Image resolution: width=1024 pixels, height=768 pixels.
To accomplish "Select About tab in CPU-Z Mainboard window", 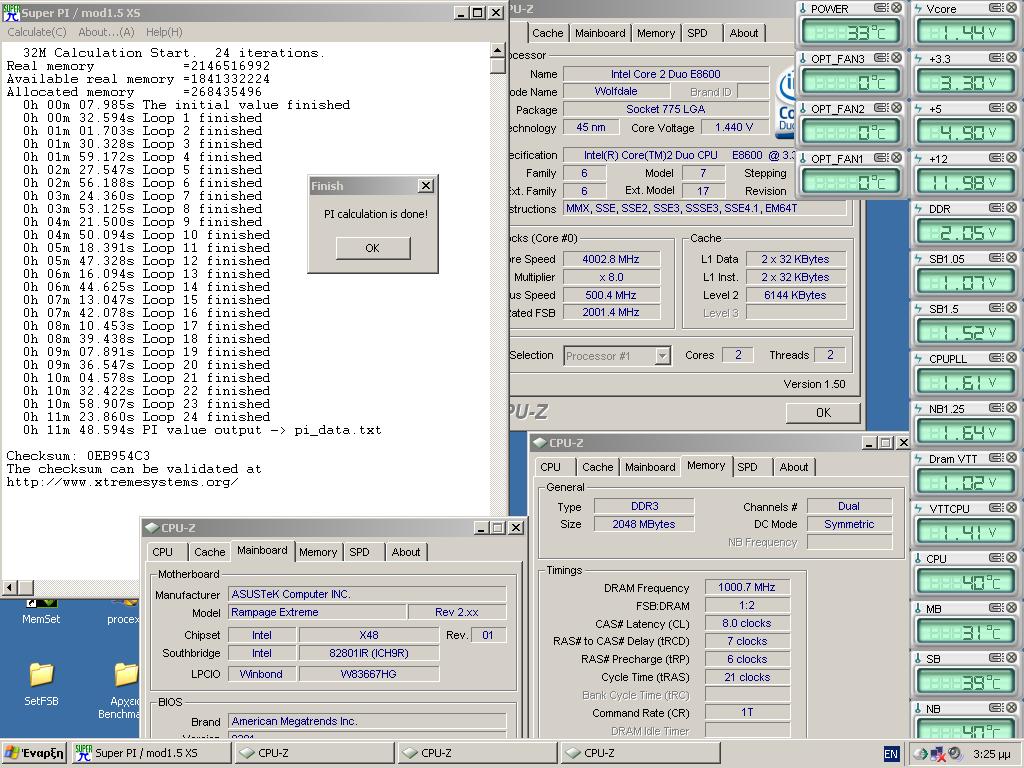I will point(406,552).
